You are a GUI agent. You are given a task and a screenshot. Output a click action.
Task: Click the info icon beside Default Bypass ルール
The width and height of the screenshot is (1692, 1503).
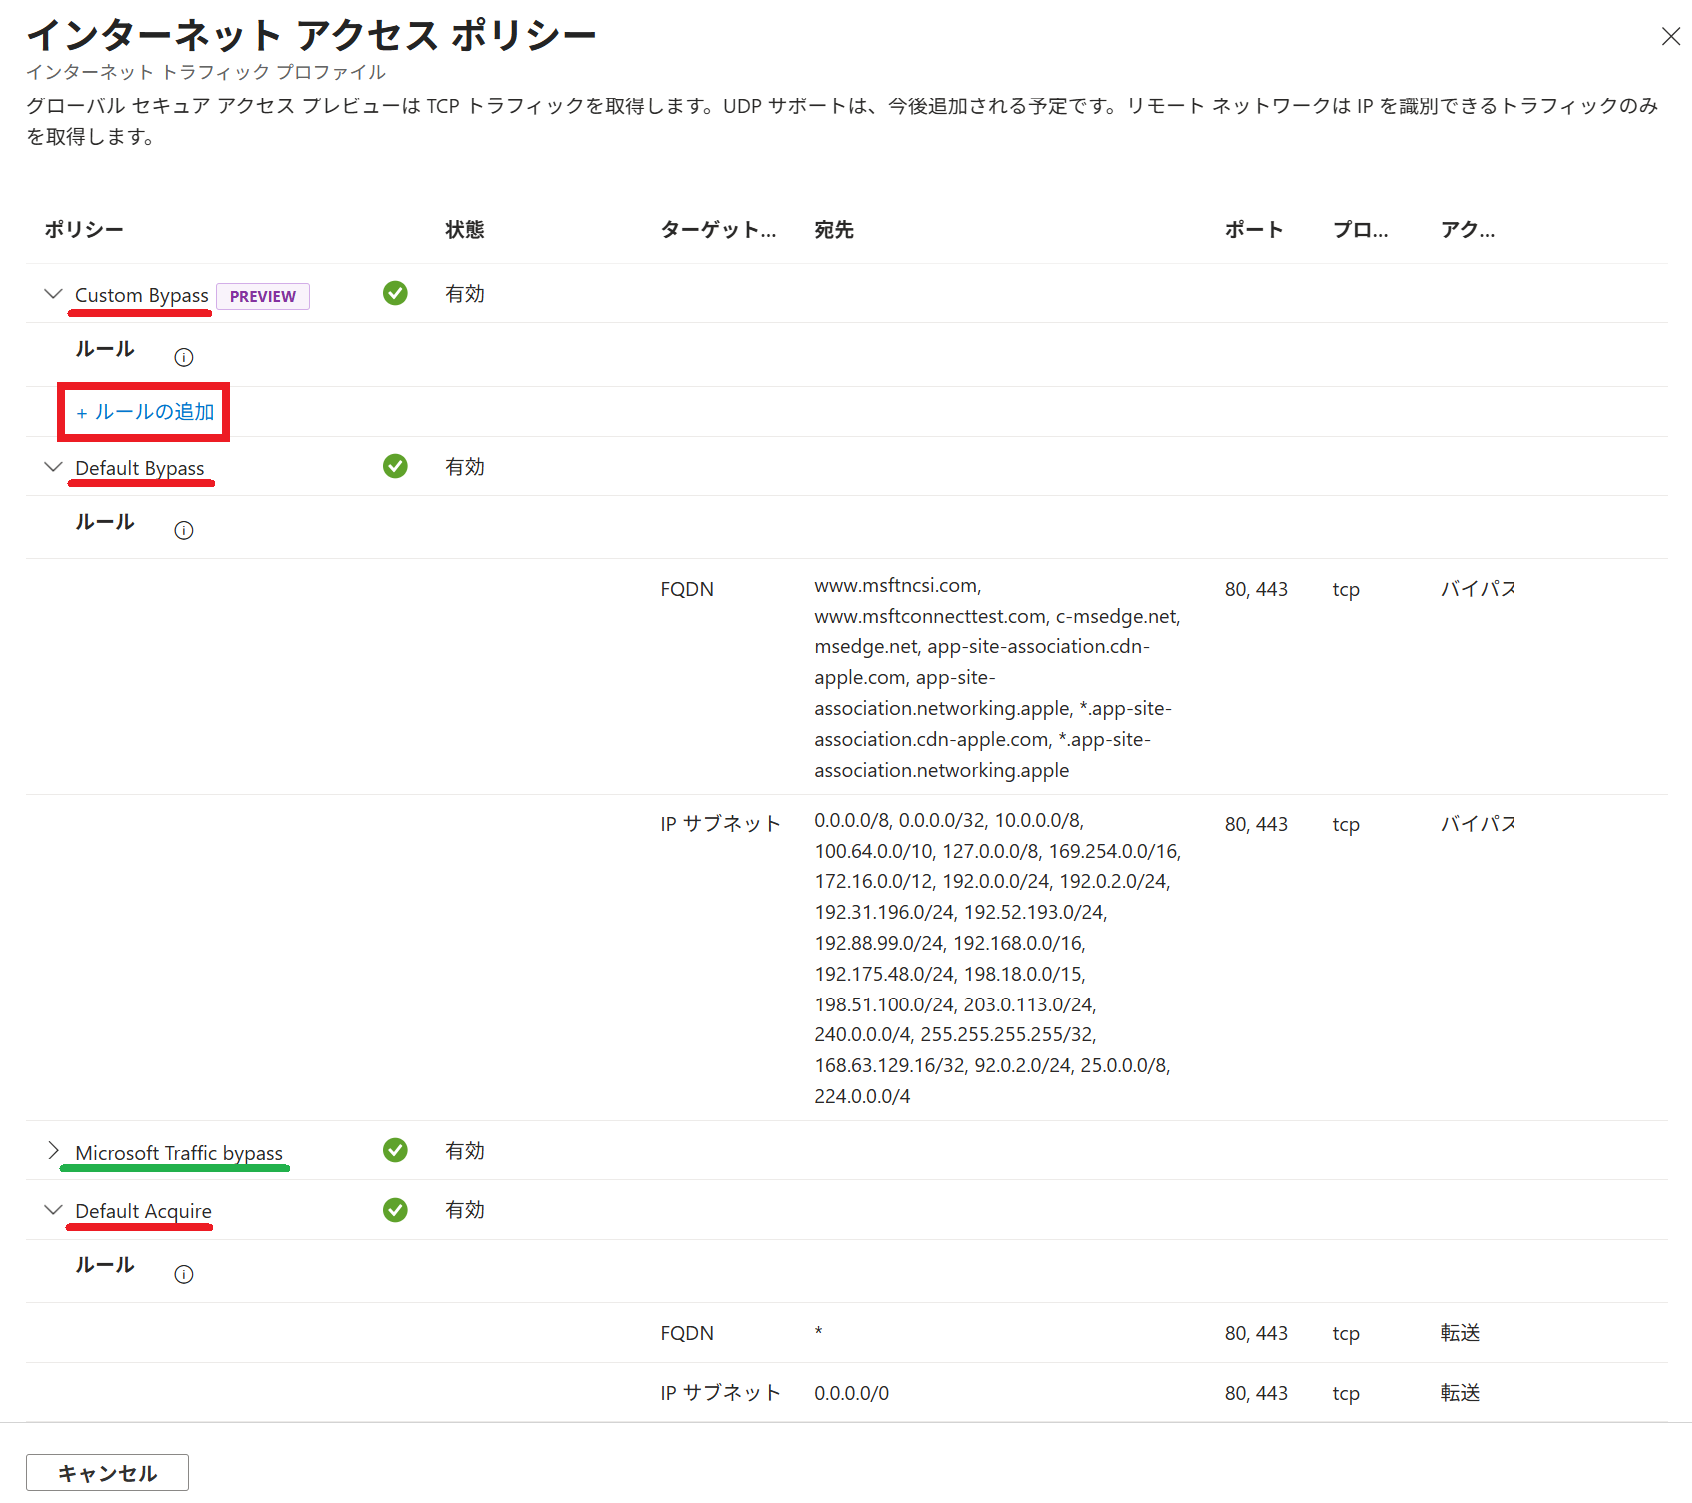(184, 530)
